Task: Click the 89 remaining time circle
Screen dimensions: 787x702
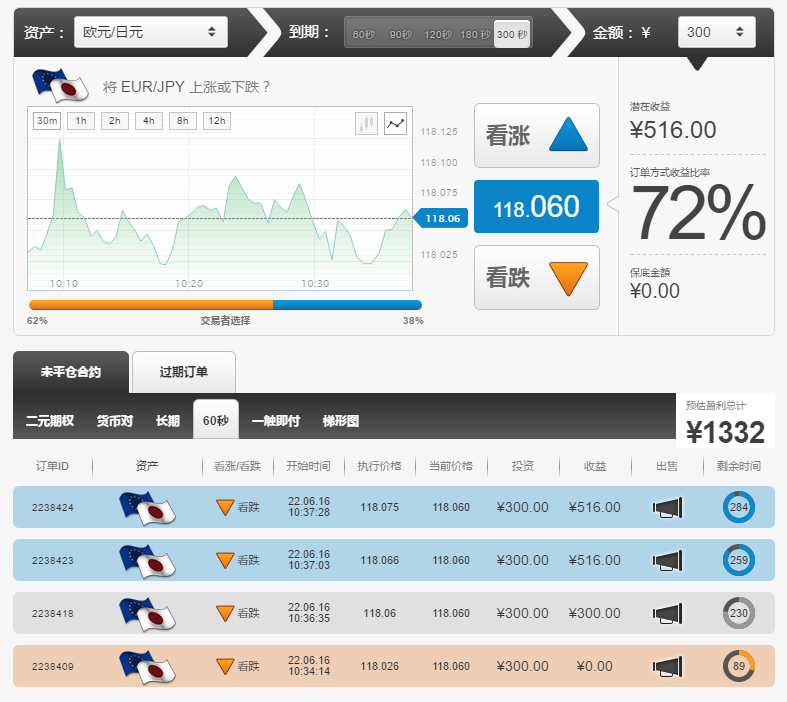Action: 739,666
